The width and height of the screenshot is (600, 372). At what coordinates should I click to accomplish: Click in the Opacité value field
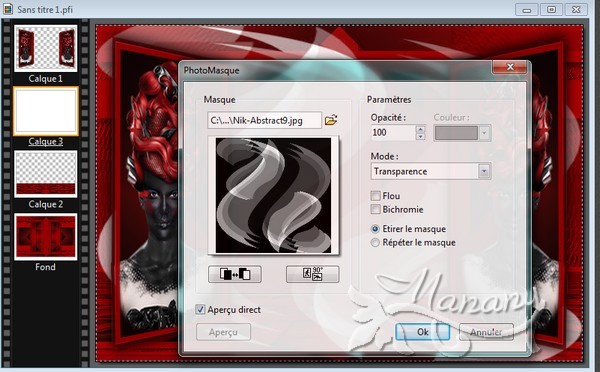393,133
